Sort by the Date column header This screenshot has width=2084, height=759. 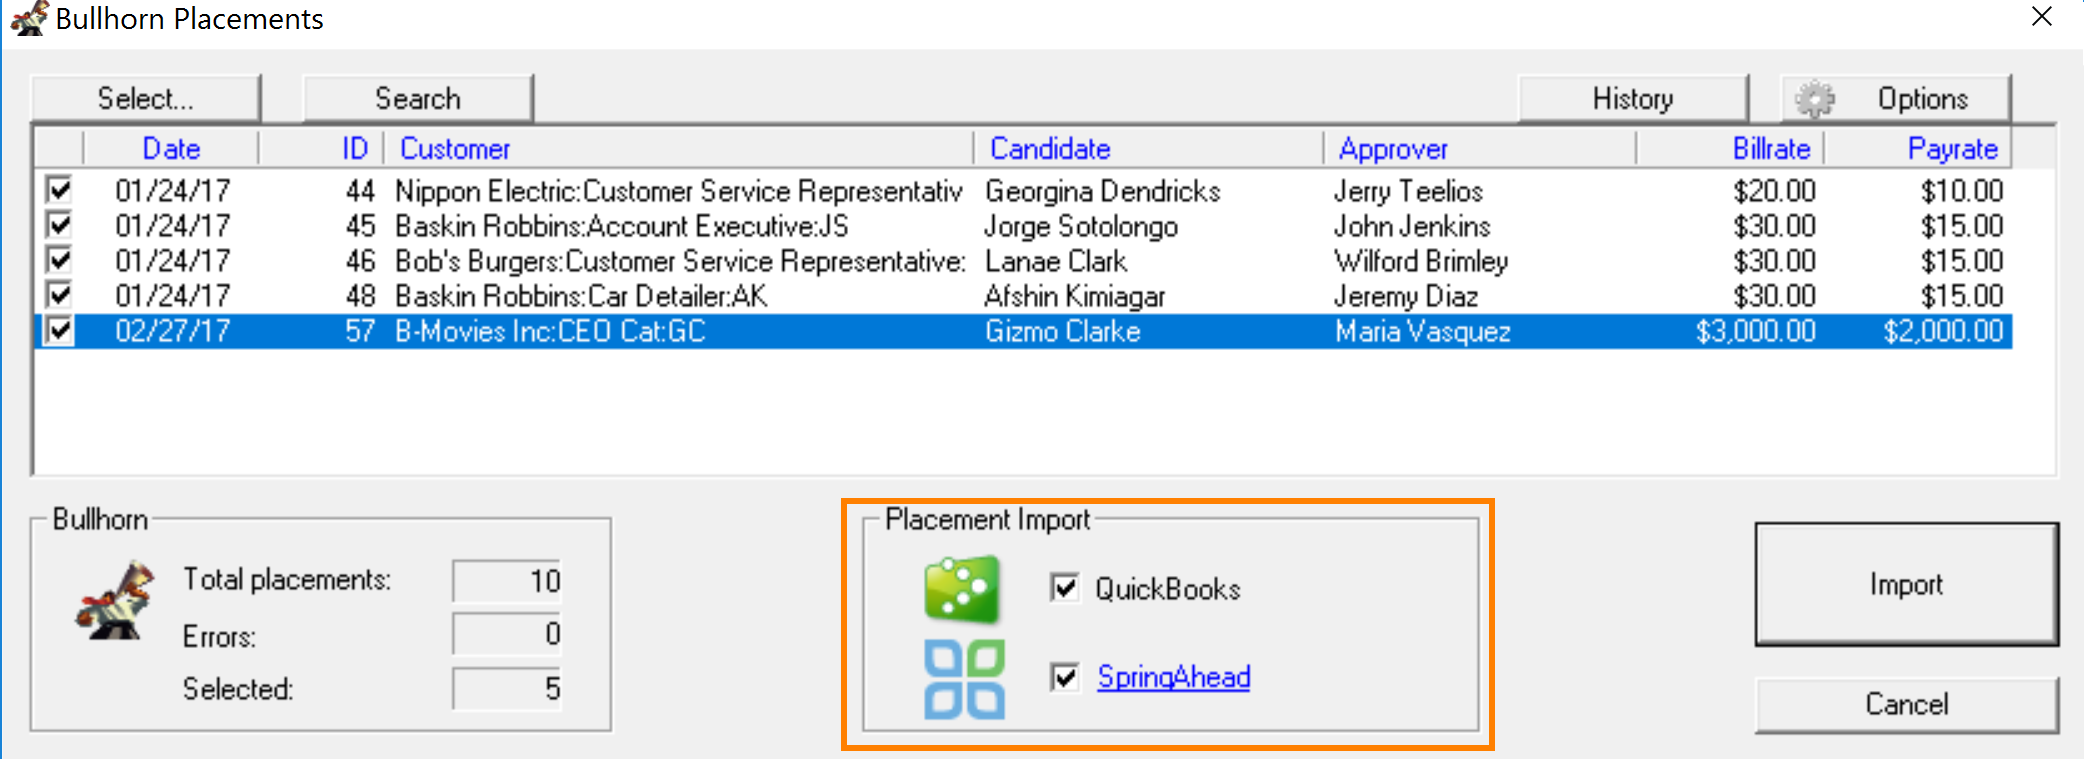(x=171, y=148)
